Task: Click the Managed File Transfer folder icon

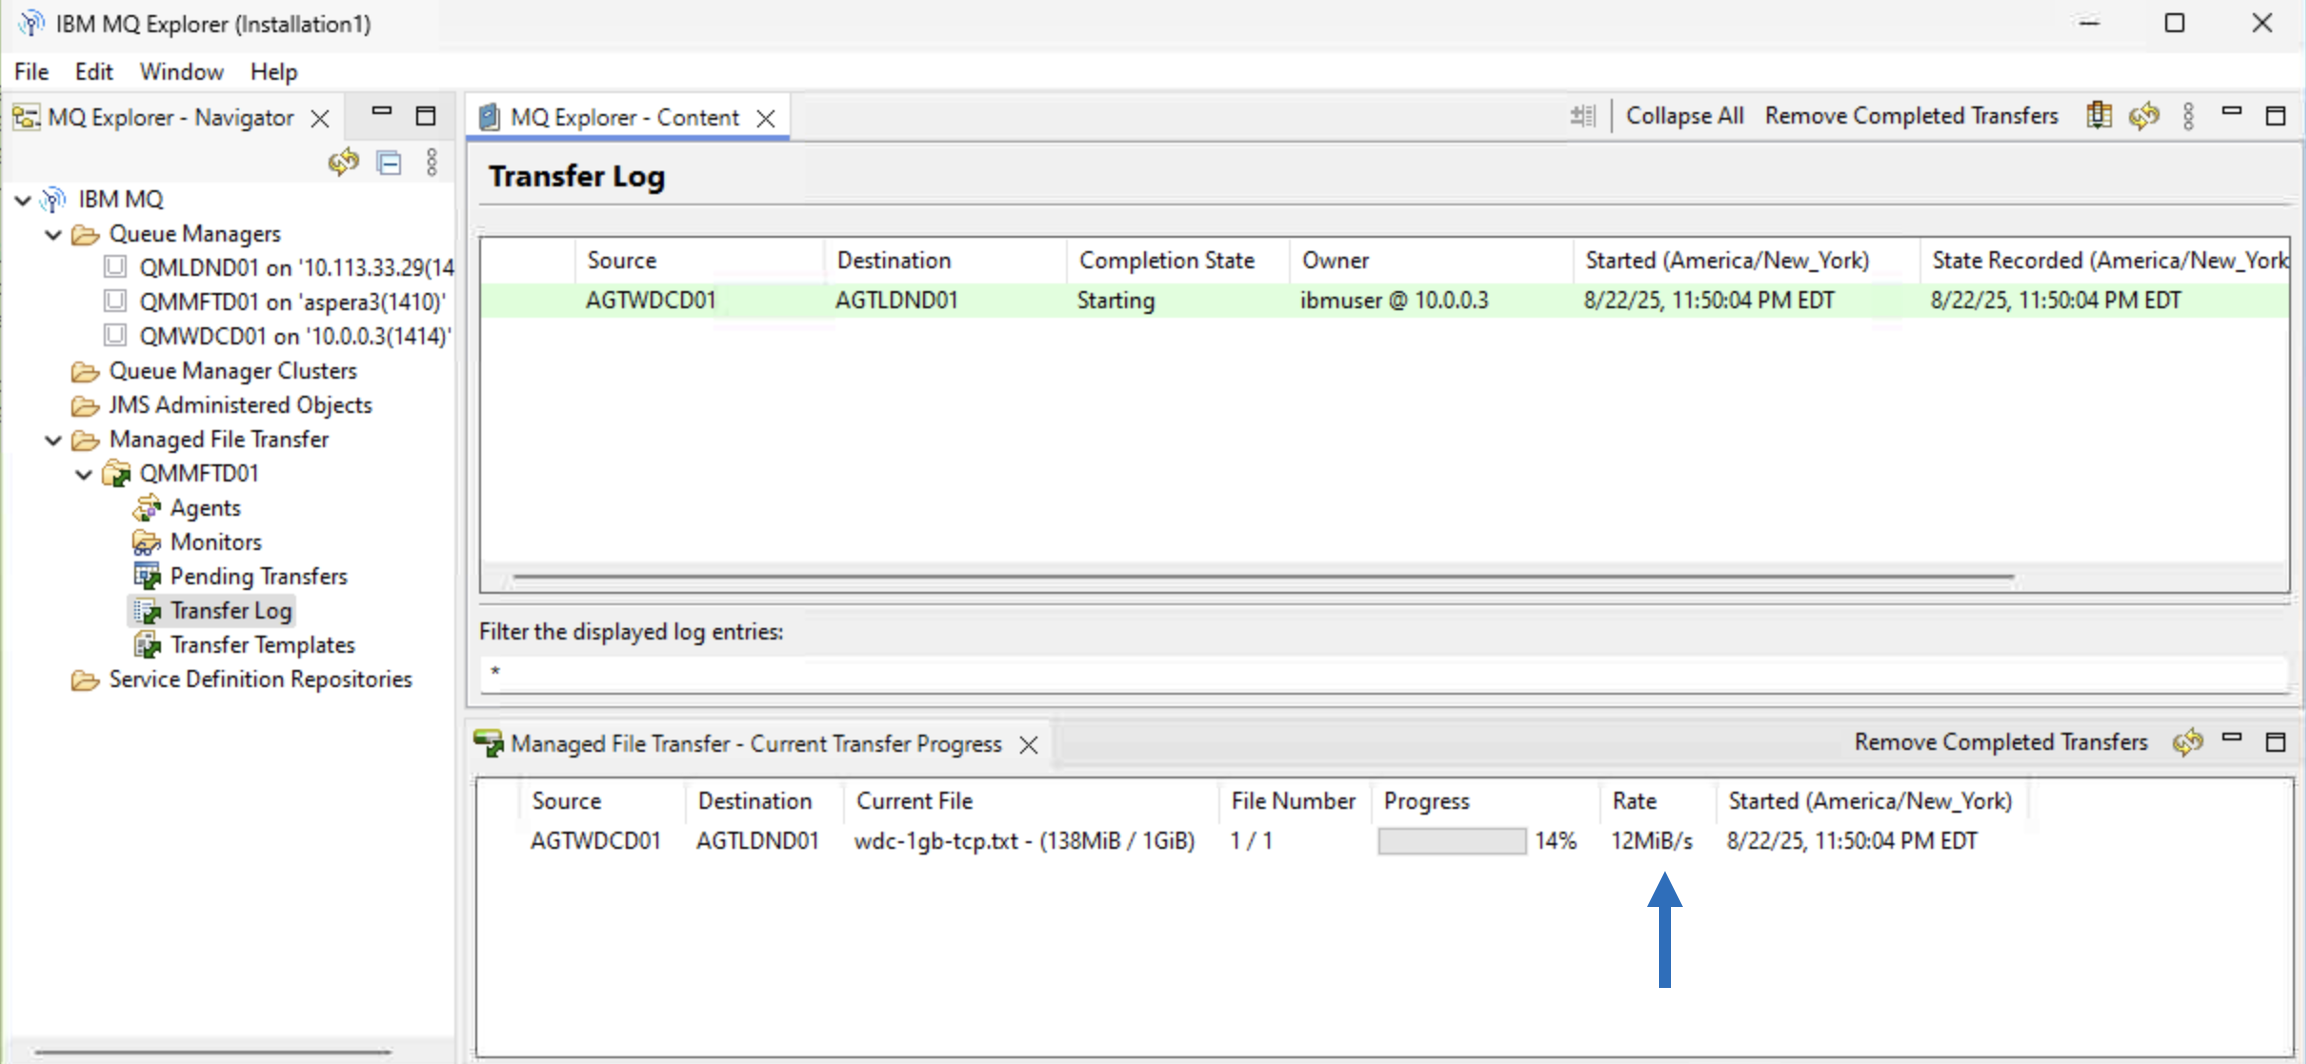Action: [x=86, y=440]
